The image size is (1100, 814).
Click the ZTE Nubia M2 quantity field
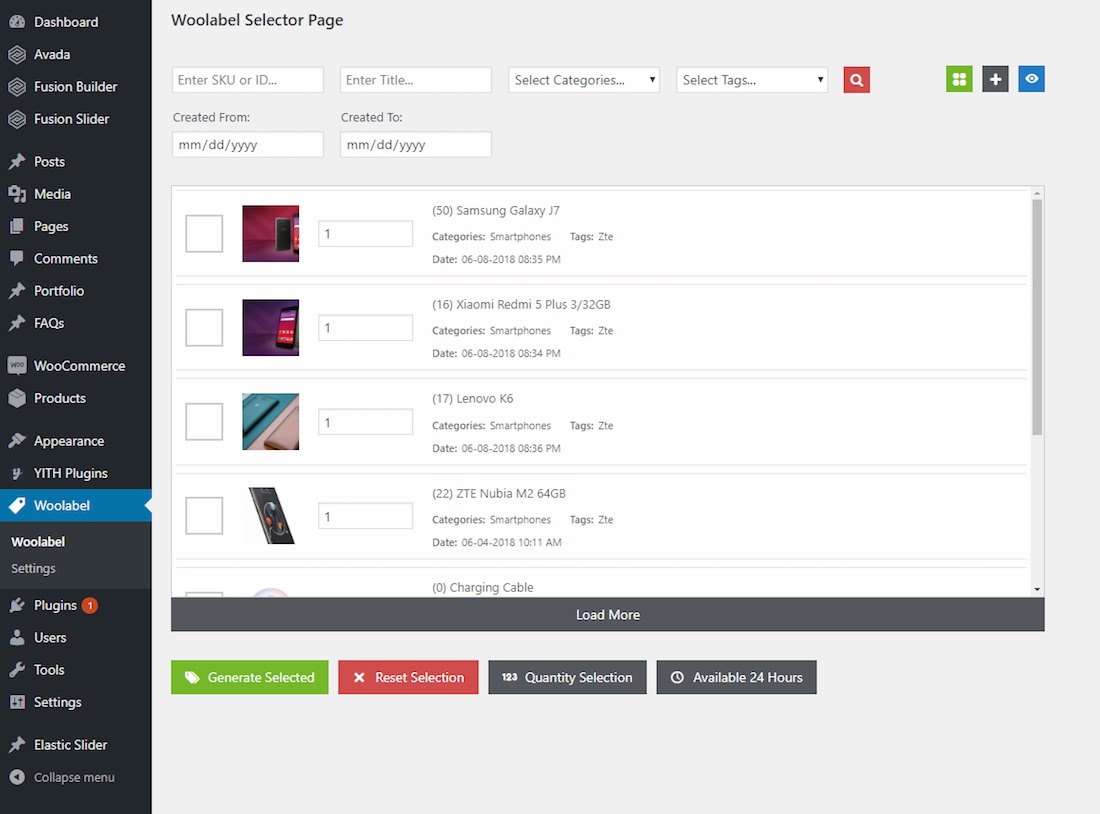click(x=365, y=516)
